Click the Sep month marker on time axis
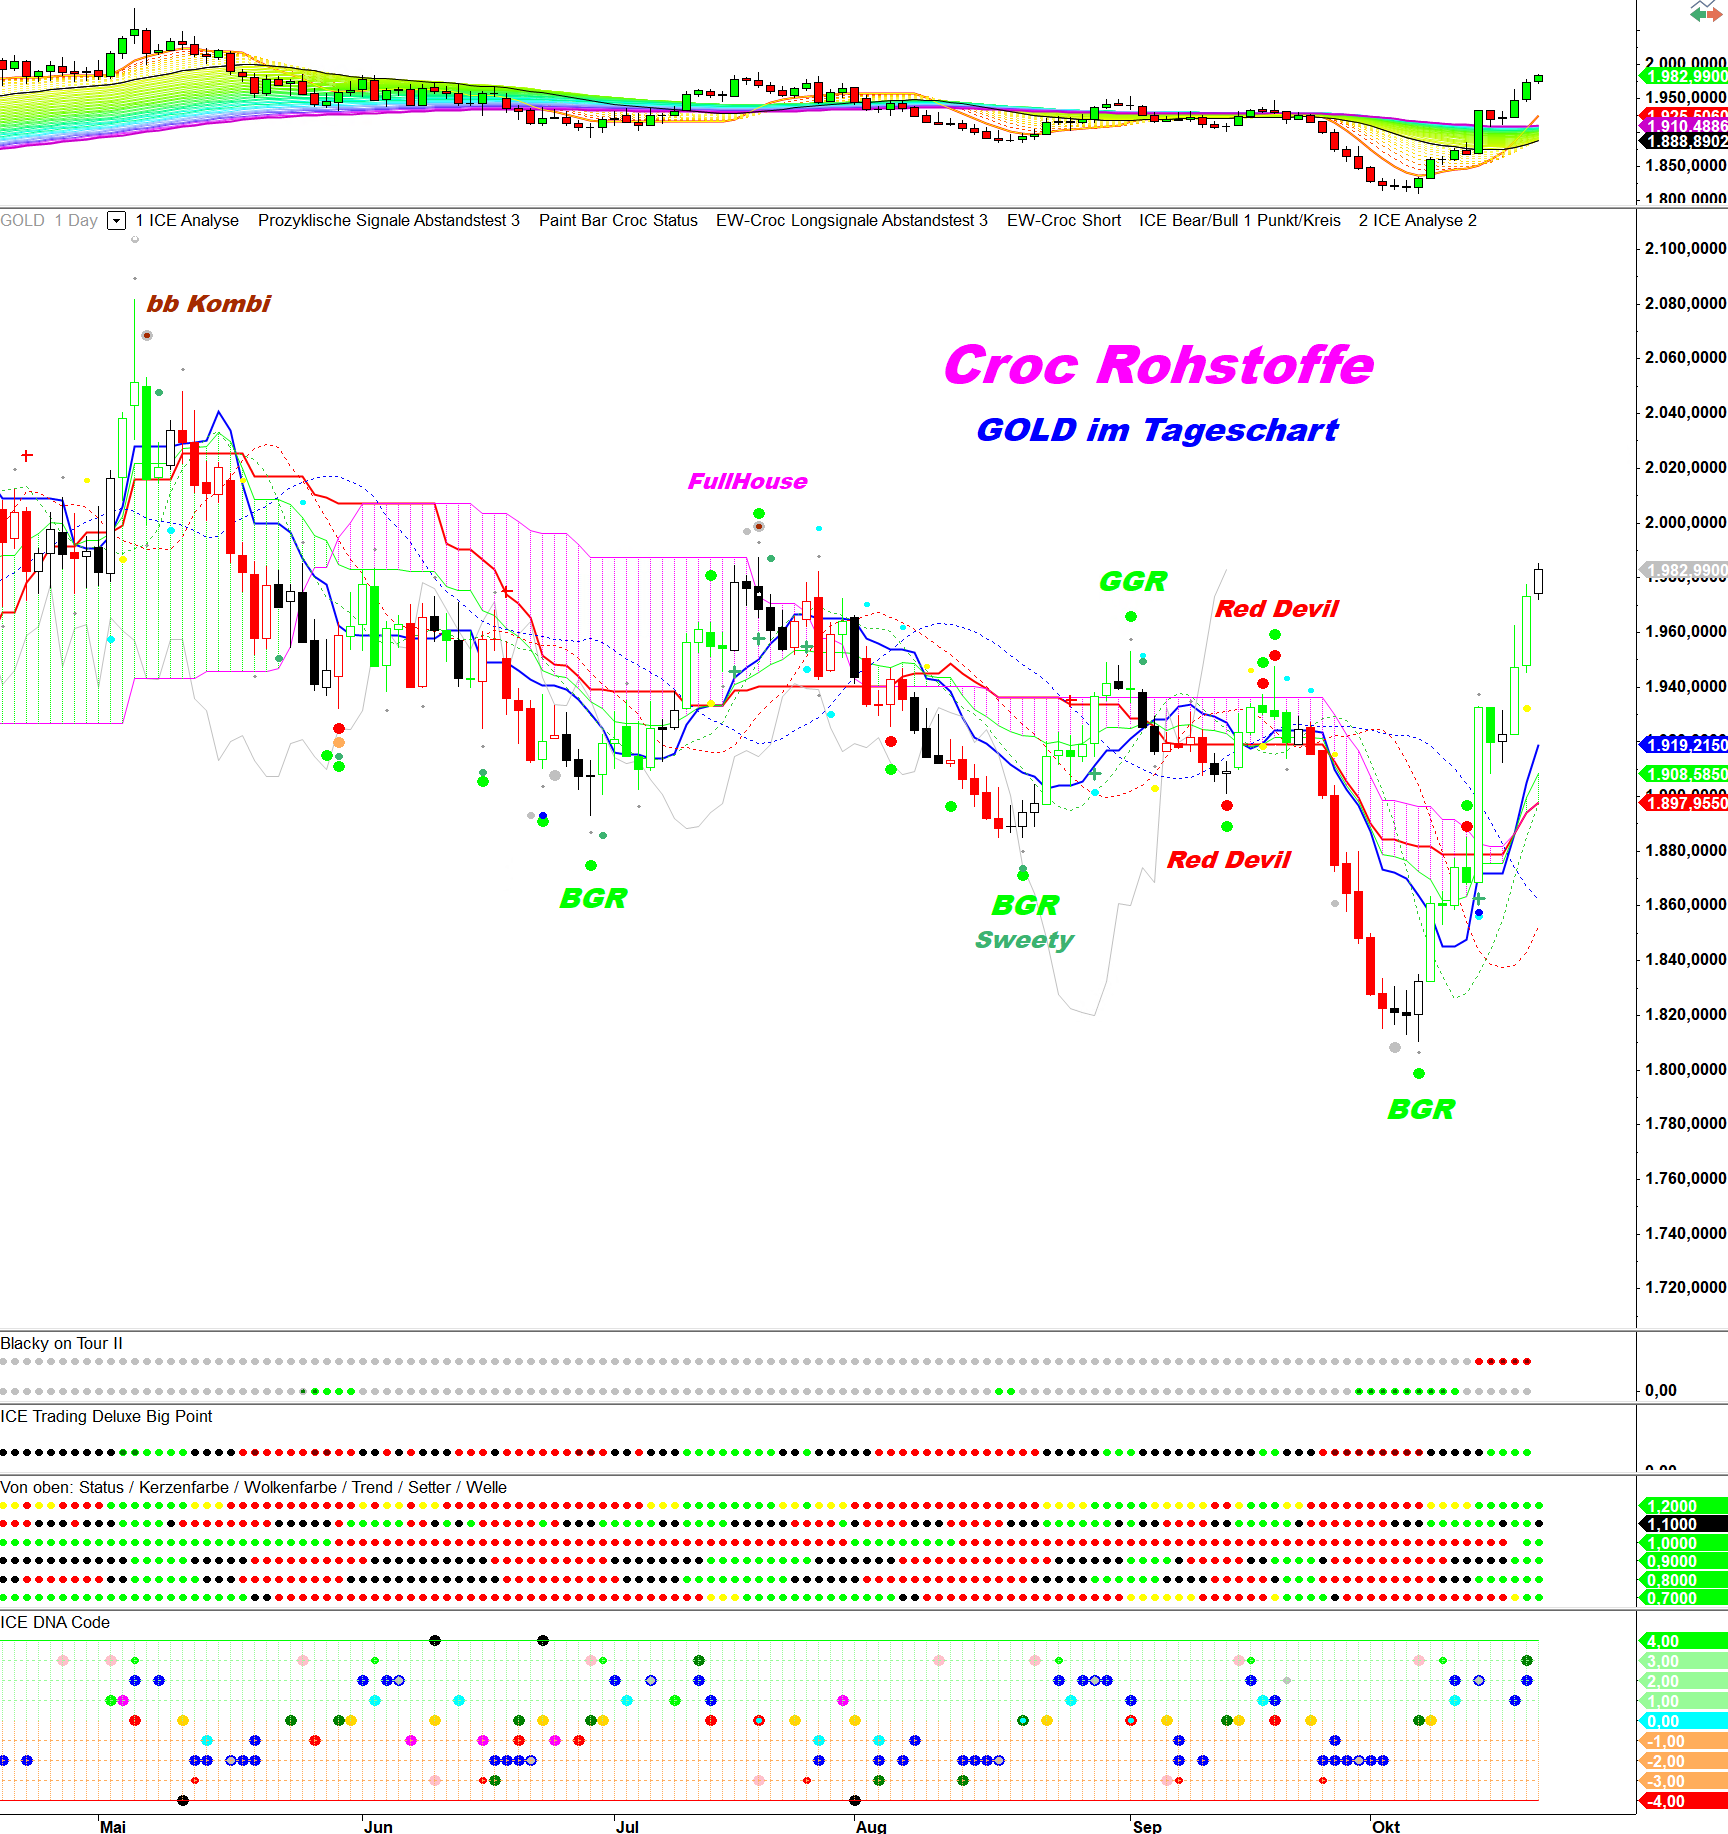 pyautogui.click(x=1147, y=1826)
